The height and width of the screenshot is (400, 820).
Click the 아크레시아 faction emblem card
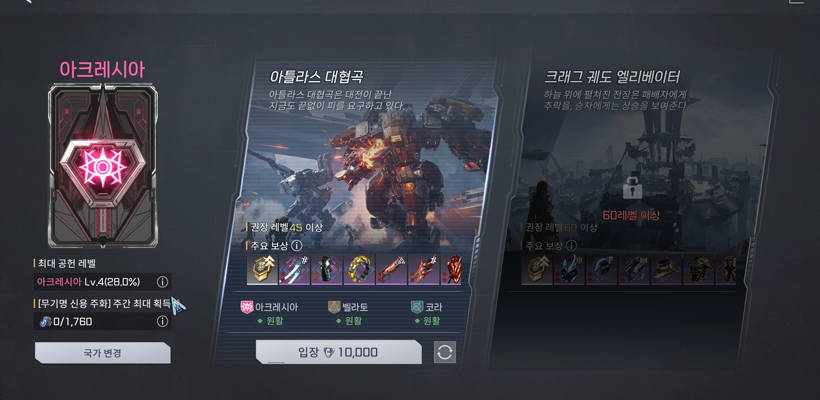pyautogui.click(x=102, y=166)
